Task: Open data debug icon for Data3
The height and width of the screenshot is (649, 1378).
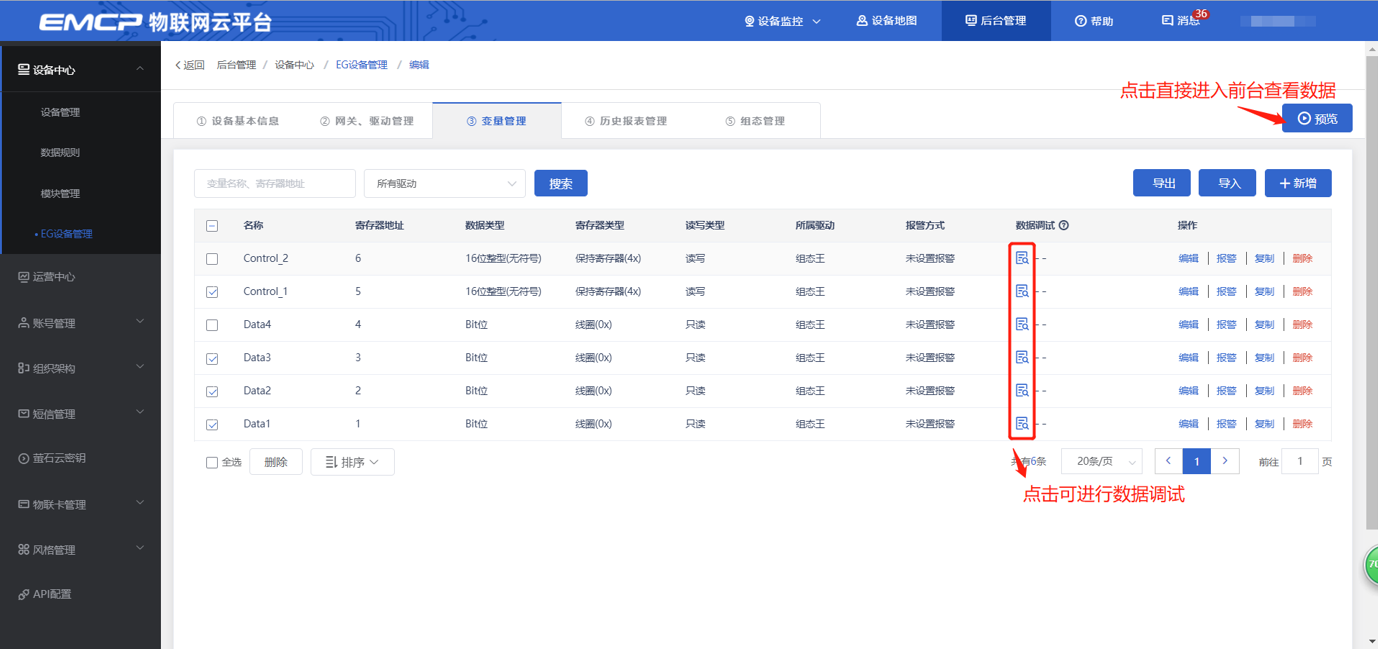Action: (1022, 357)
